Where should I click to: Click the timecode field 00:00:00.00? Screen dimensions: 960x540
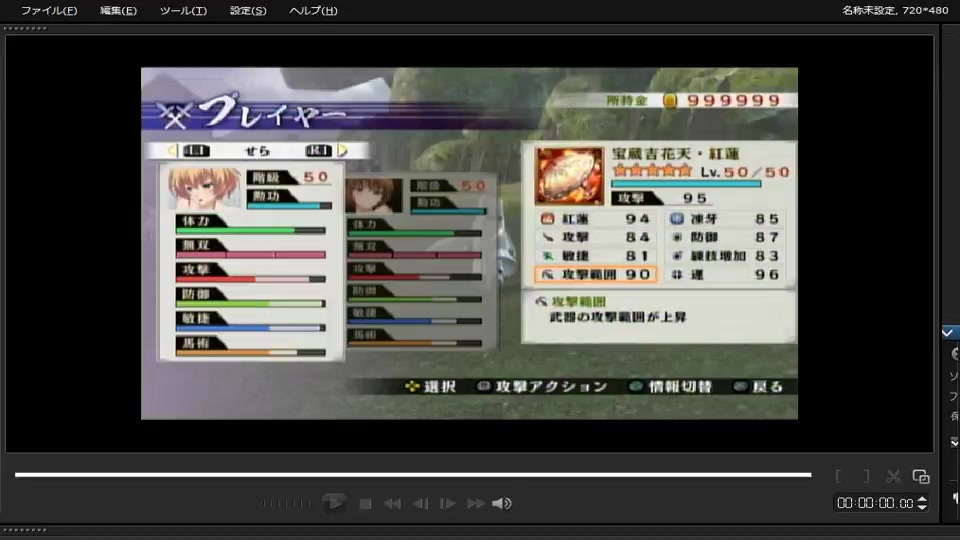tap(875, 503)
